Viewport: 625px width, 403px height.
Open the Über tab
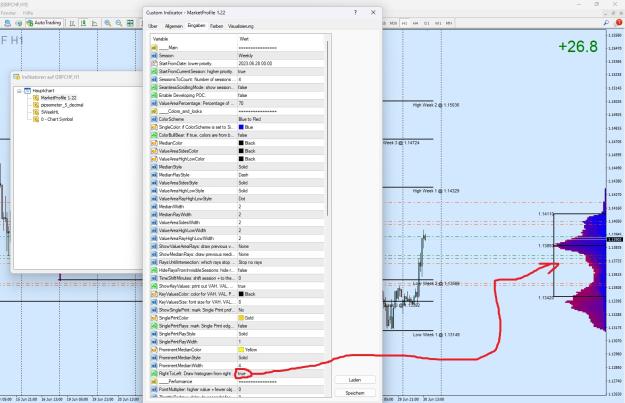153,26
